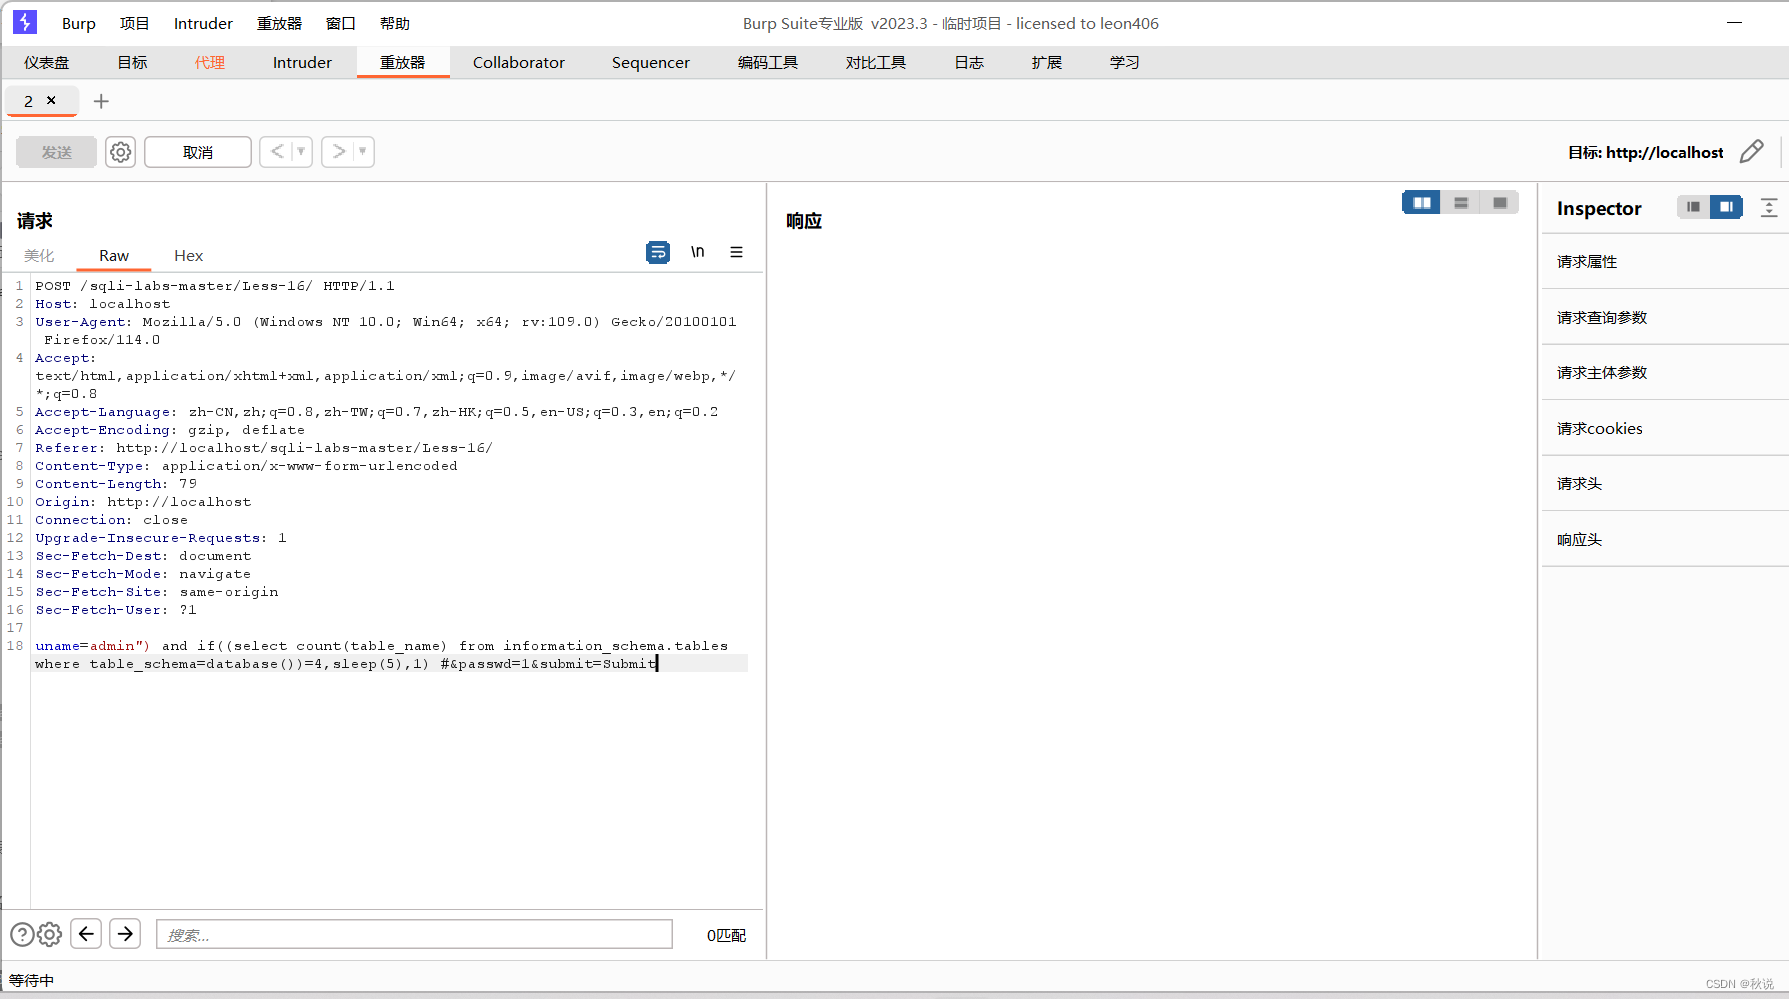The image size is (1789, 999).
Task: Jump to previous search match arrow
Action: [86, 934]
